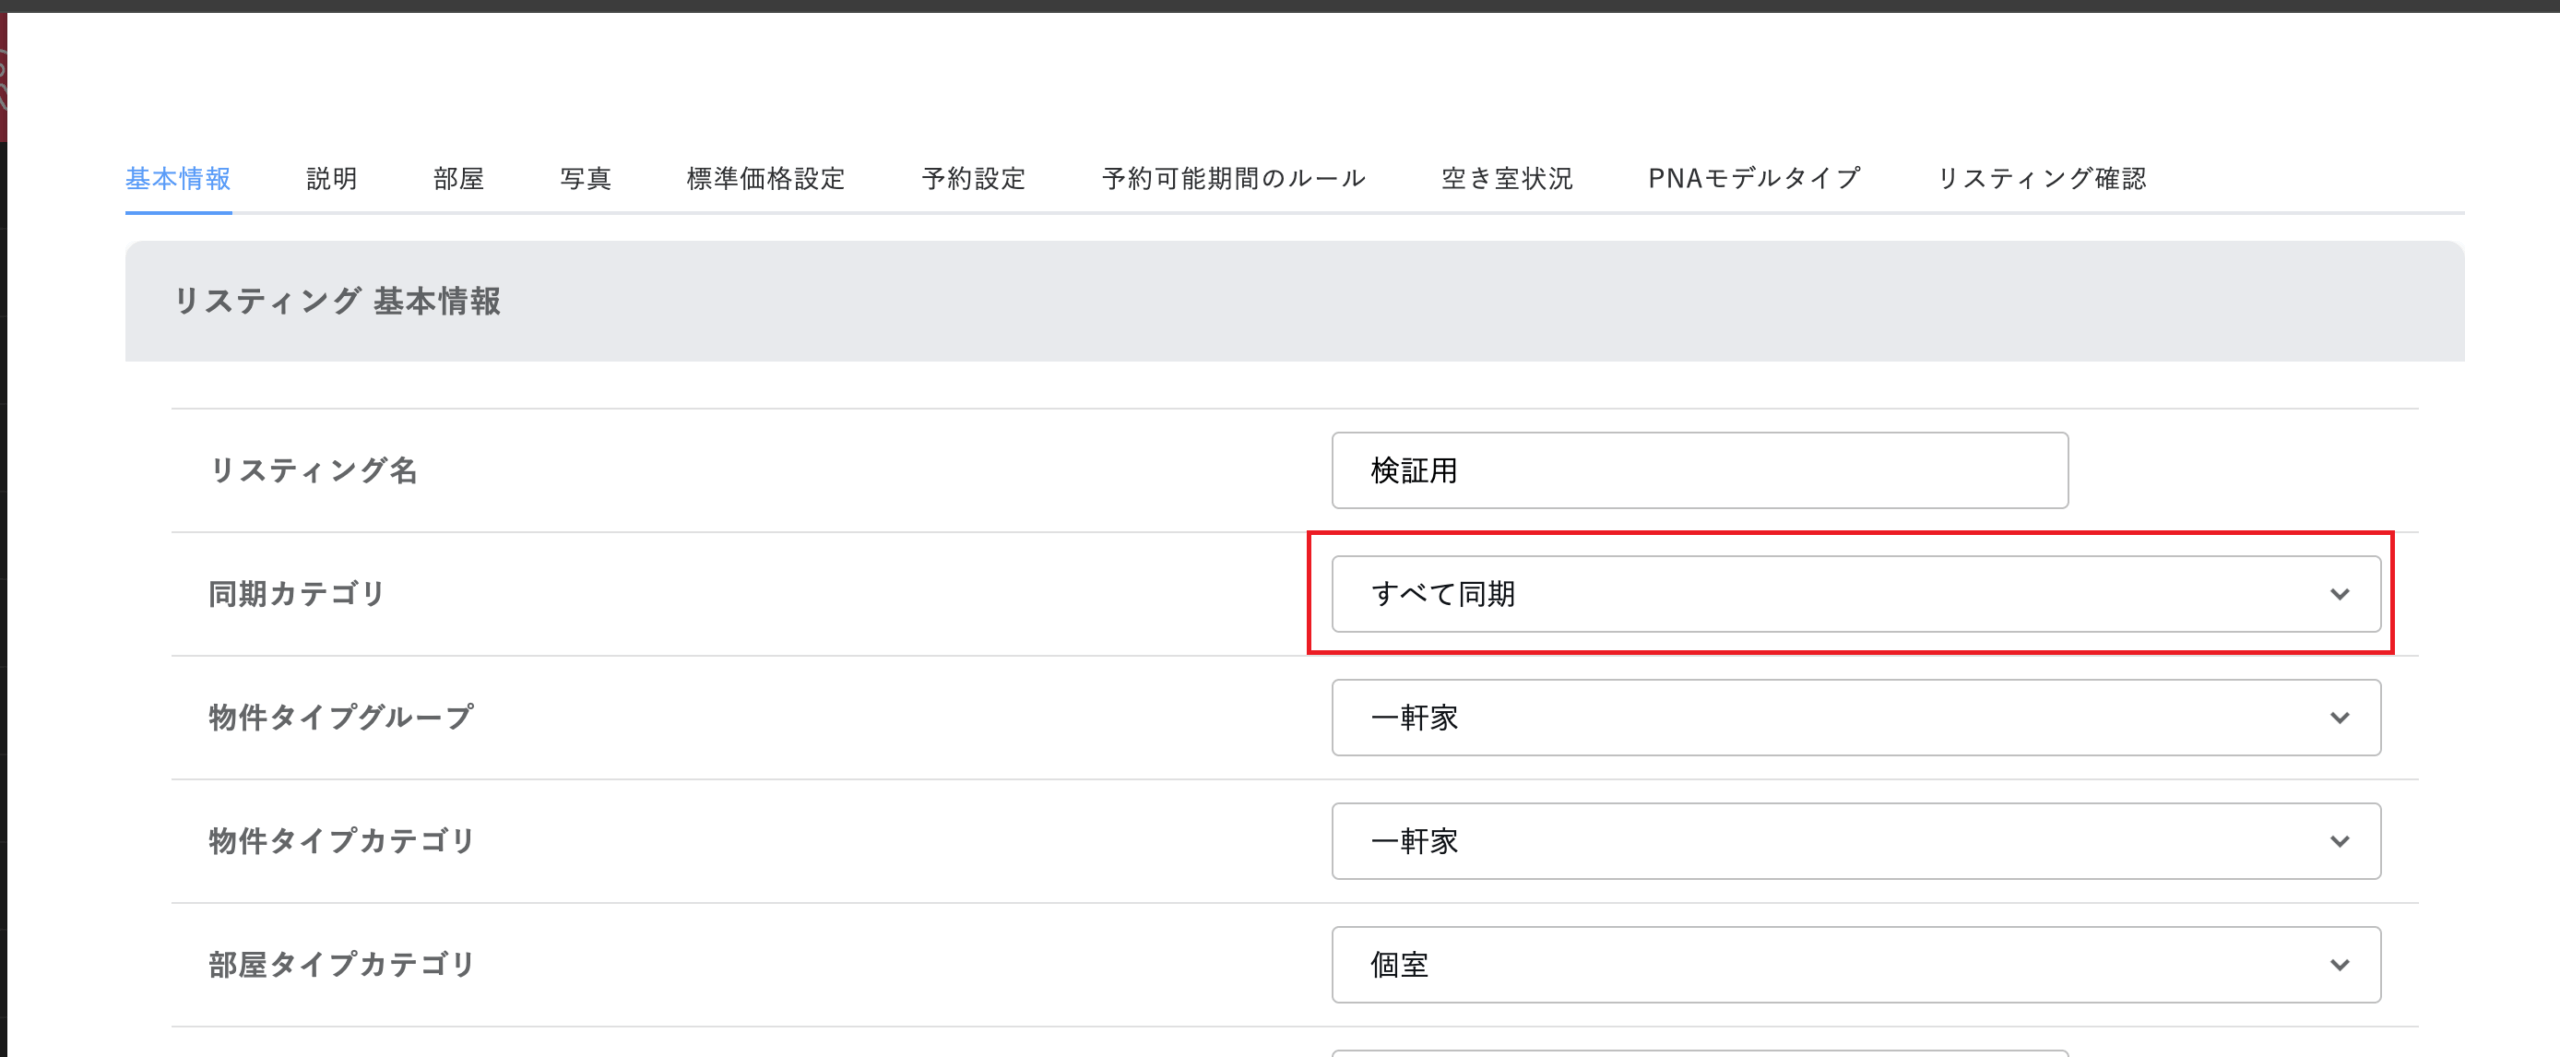Open the 標準価格設定 tab
The image size is (2560, 1057).
(x=766, y=178)
